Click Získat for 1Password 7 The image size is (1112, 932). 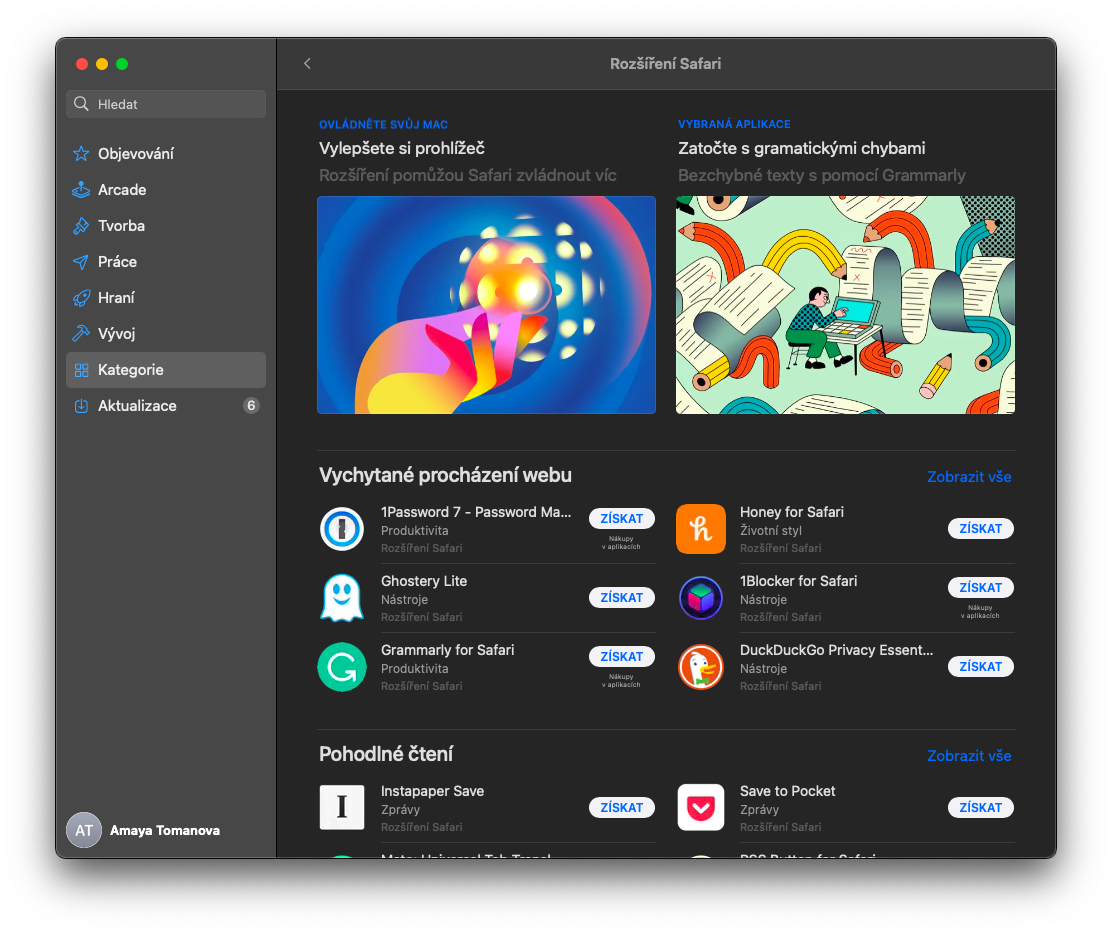tap(621, 518)
